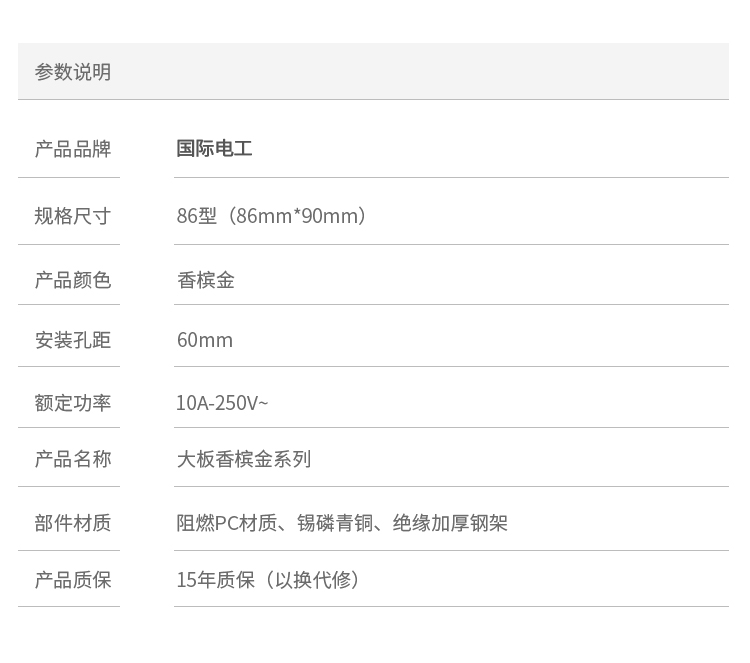Image resolution: width=750 pixels, height=663 pixels.
Task: Click the 部件材质 label
Action: tap(72, 523)
